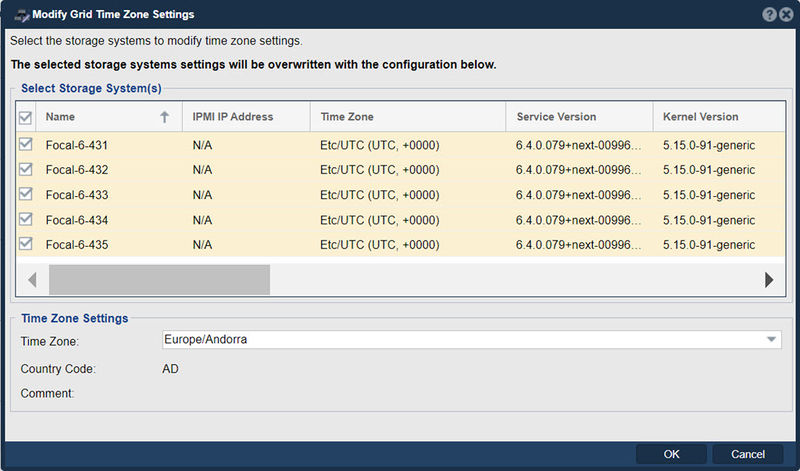Uncheck the Focal-6-433 checkbox

click(x=25, y=194)
